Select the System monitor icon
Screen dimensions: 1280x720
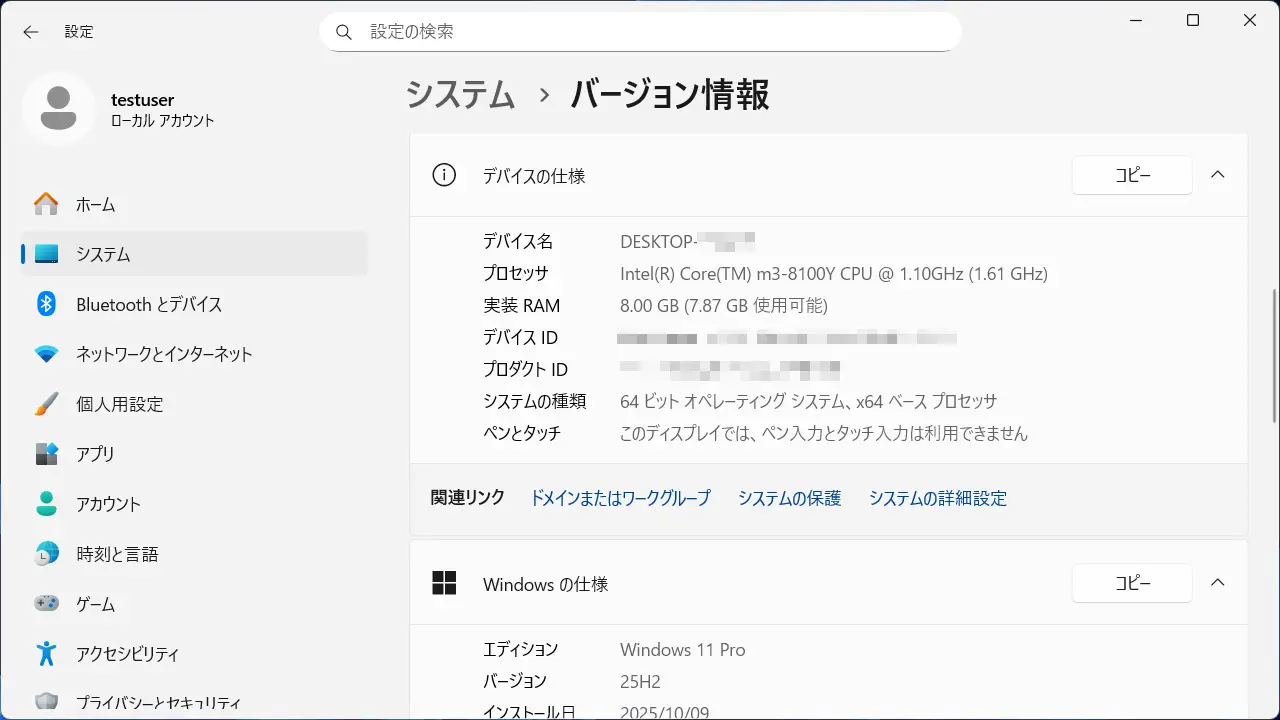46,254
